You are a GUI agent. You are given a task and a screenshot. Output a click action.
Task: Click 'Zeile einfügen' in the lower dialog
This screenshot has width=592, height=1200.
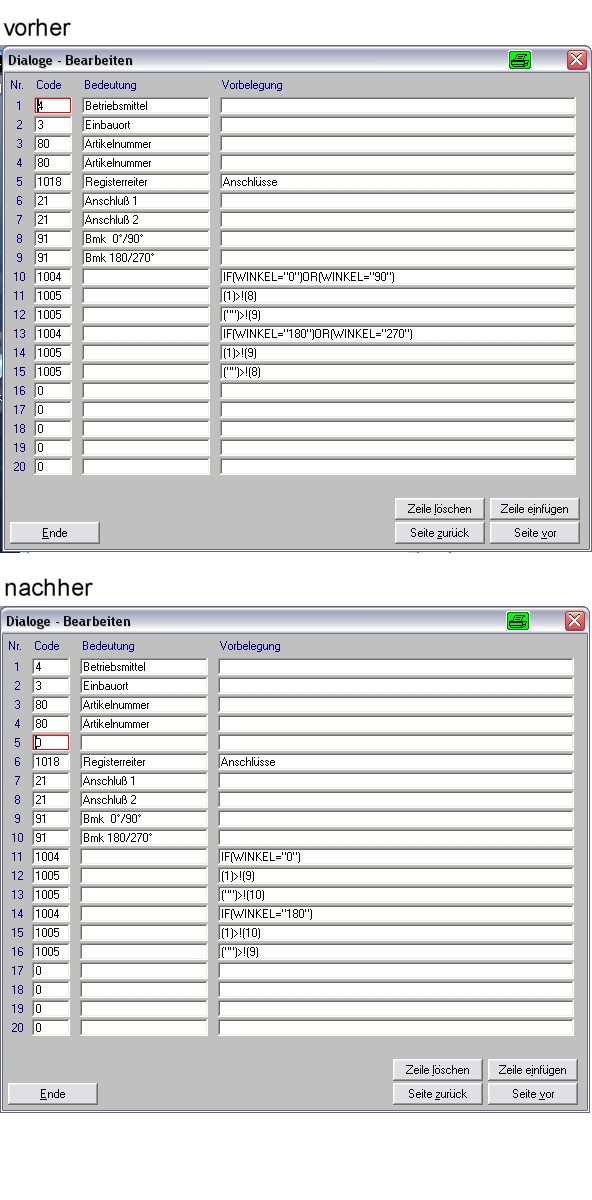(x=532, y=1070)
